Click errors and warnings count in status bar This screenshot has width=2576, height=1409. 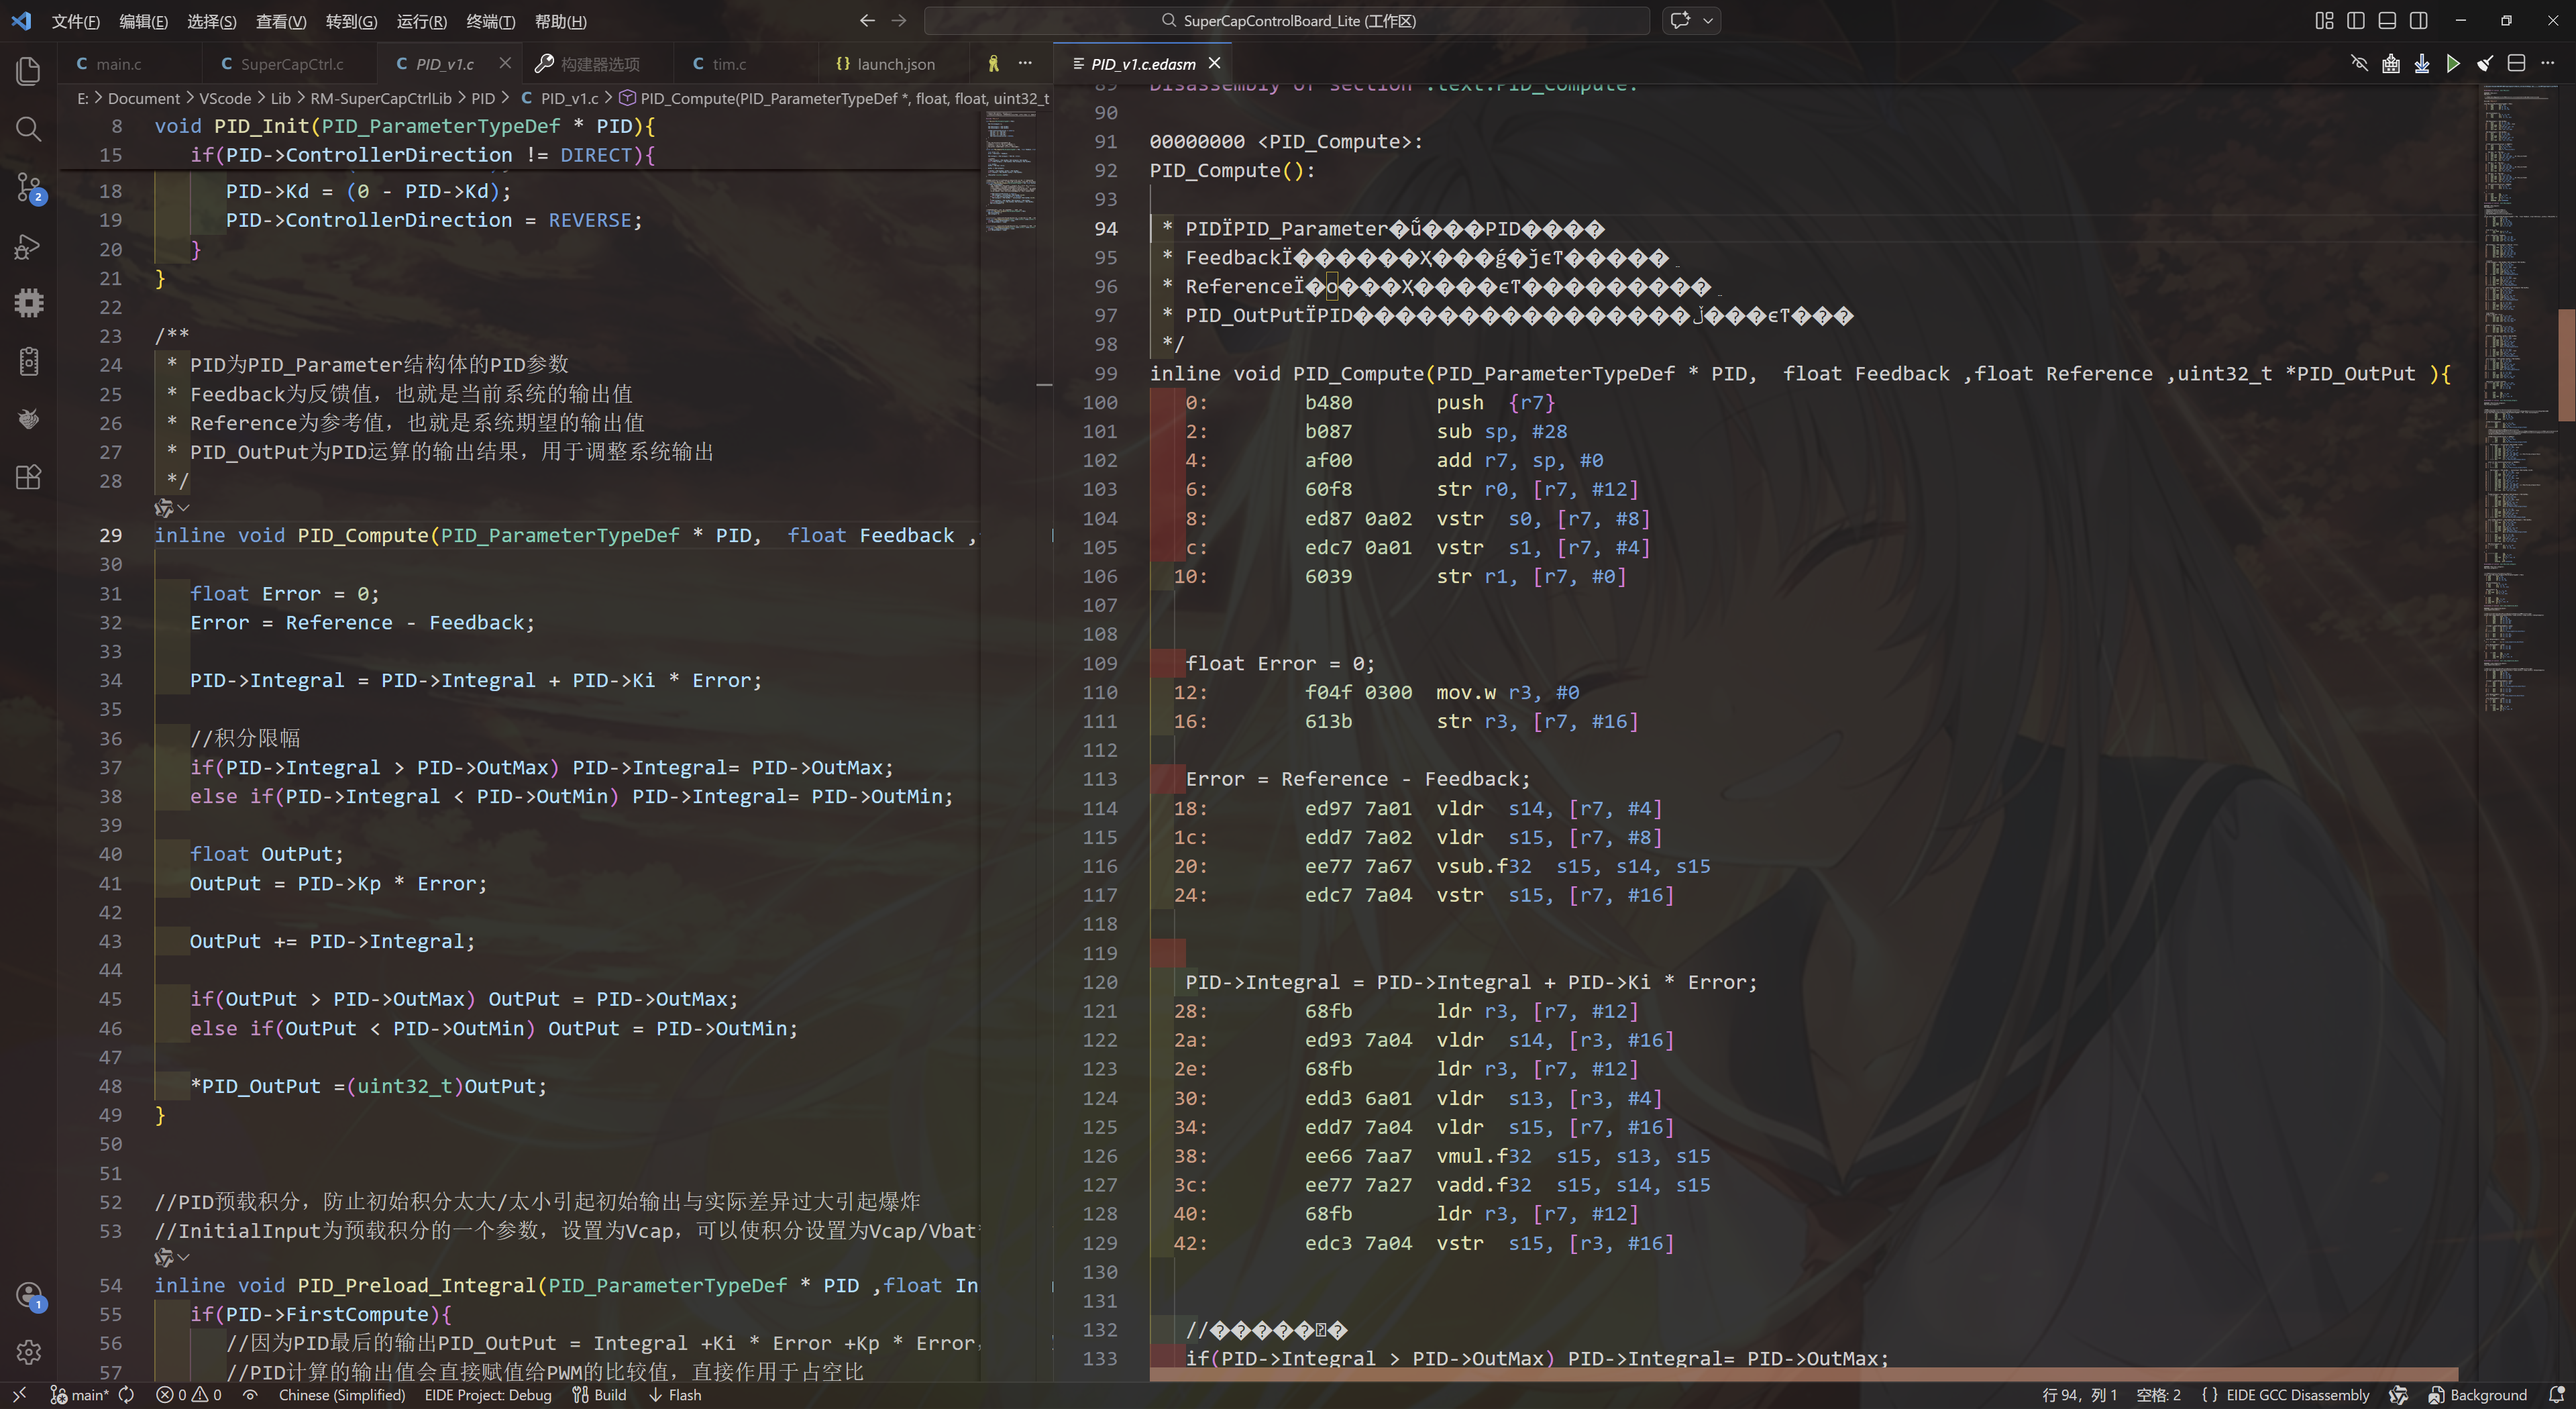pos(188,1395)
